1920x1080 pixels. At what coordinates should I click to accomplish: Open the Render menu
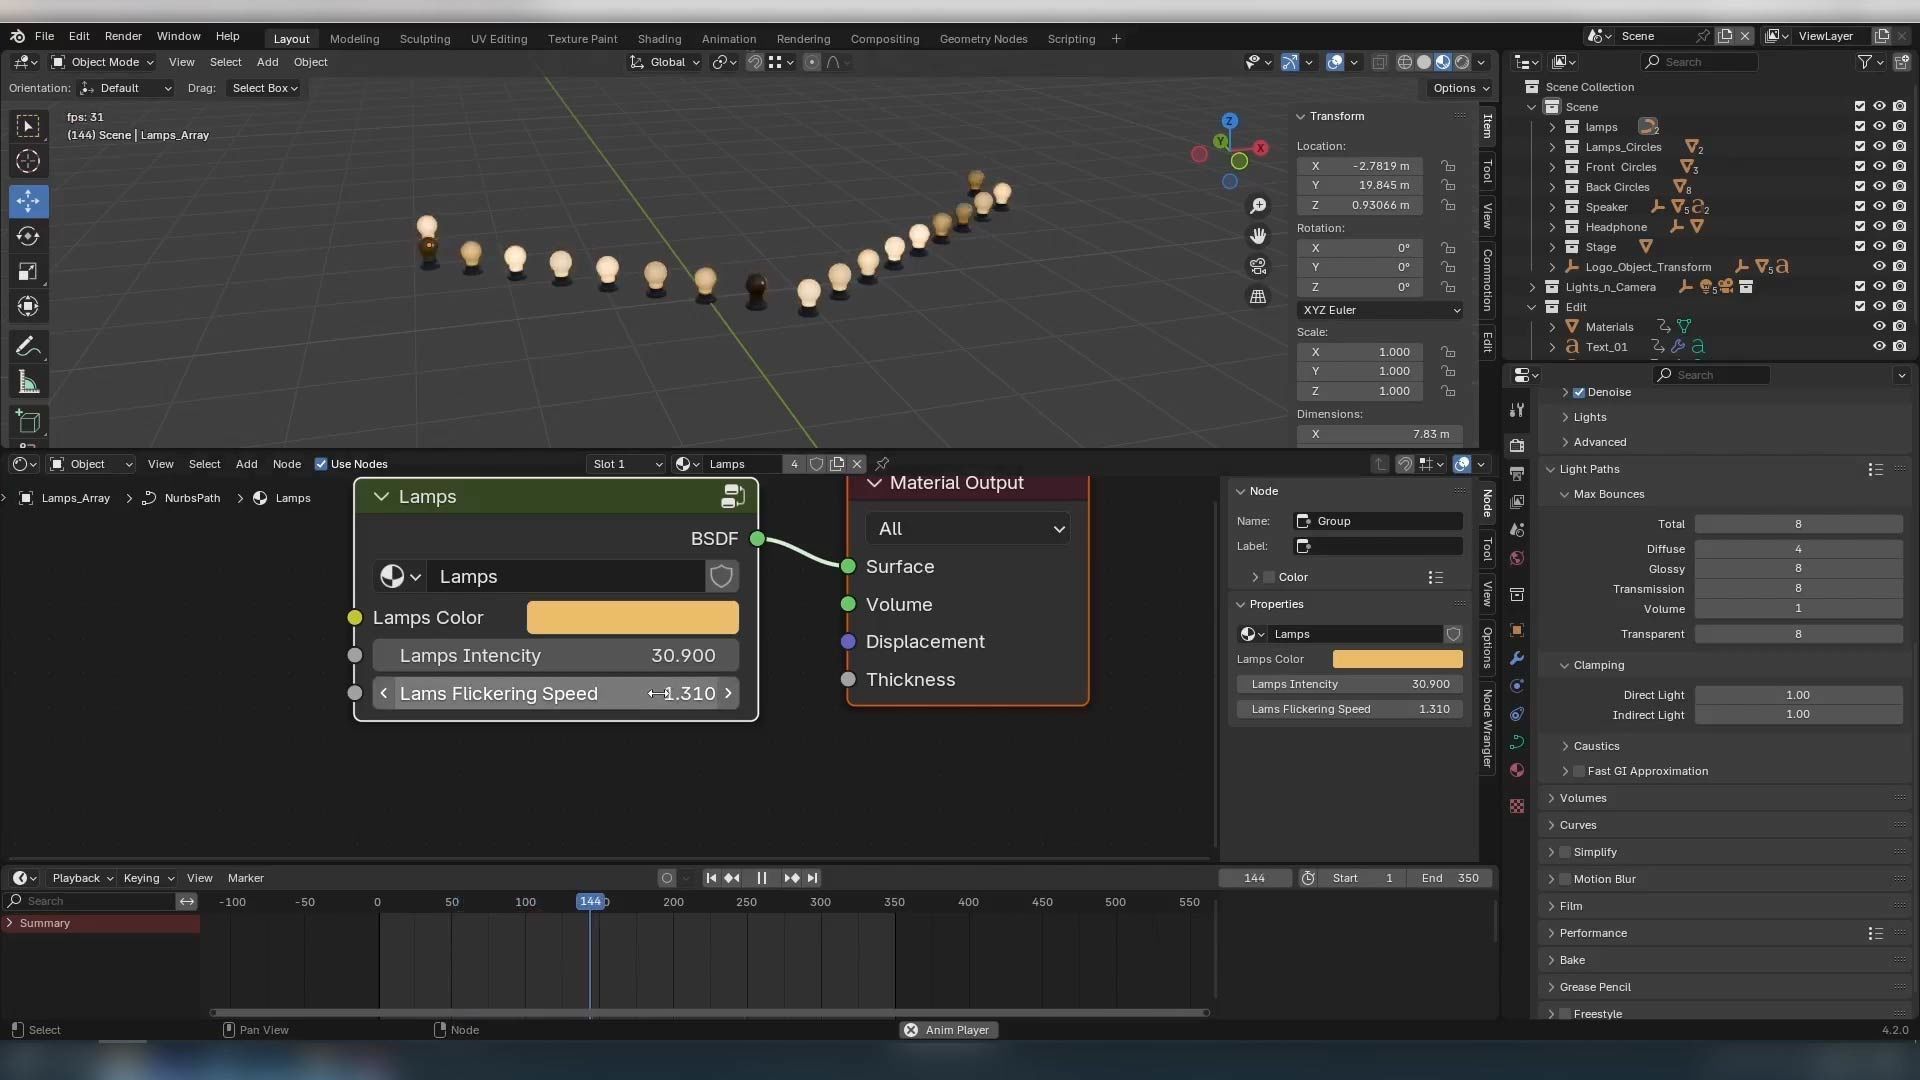[x=123, y=36]
